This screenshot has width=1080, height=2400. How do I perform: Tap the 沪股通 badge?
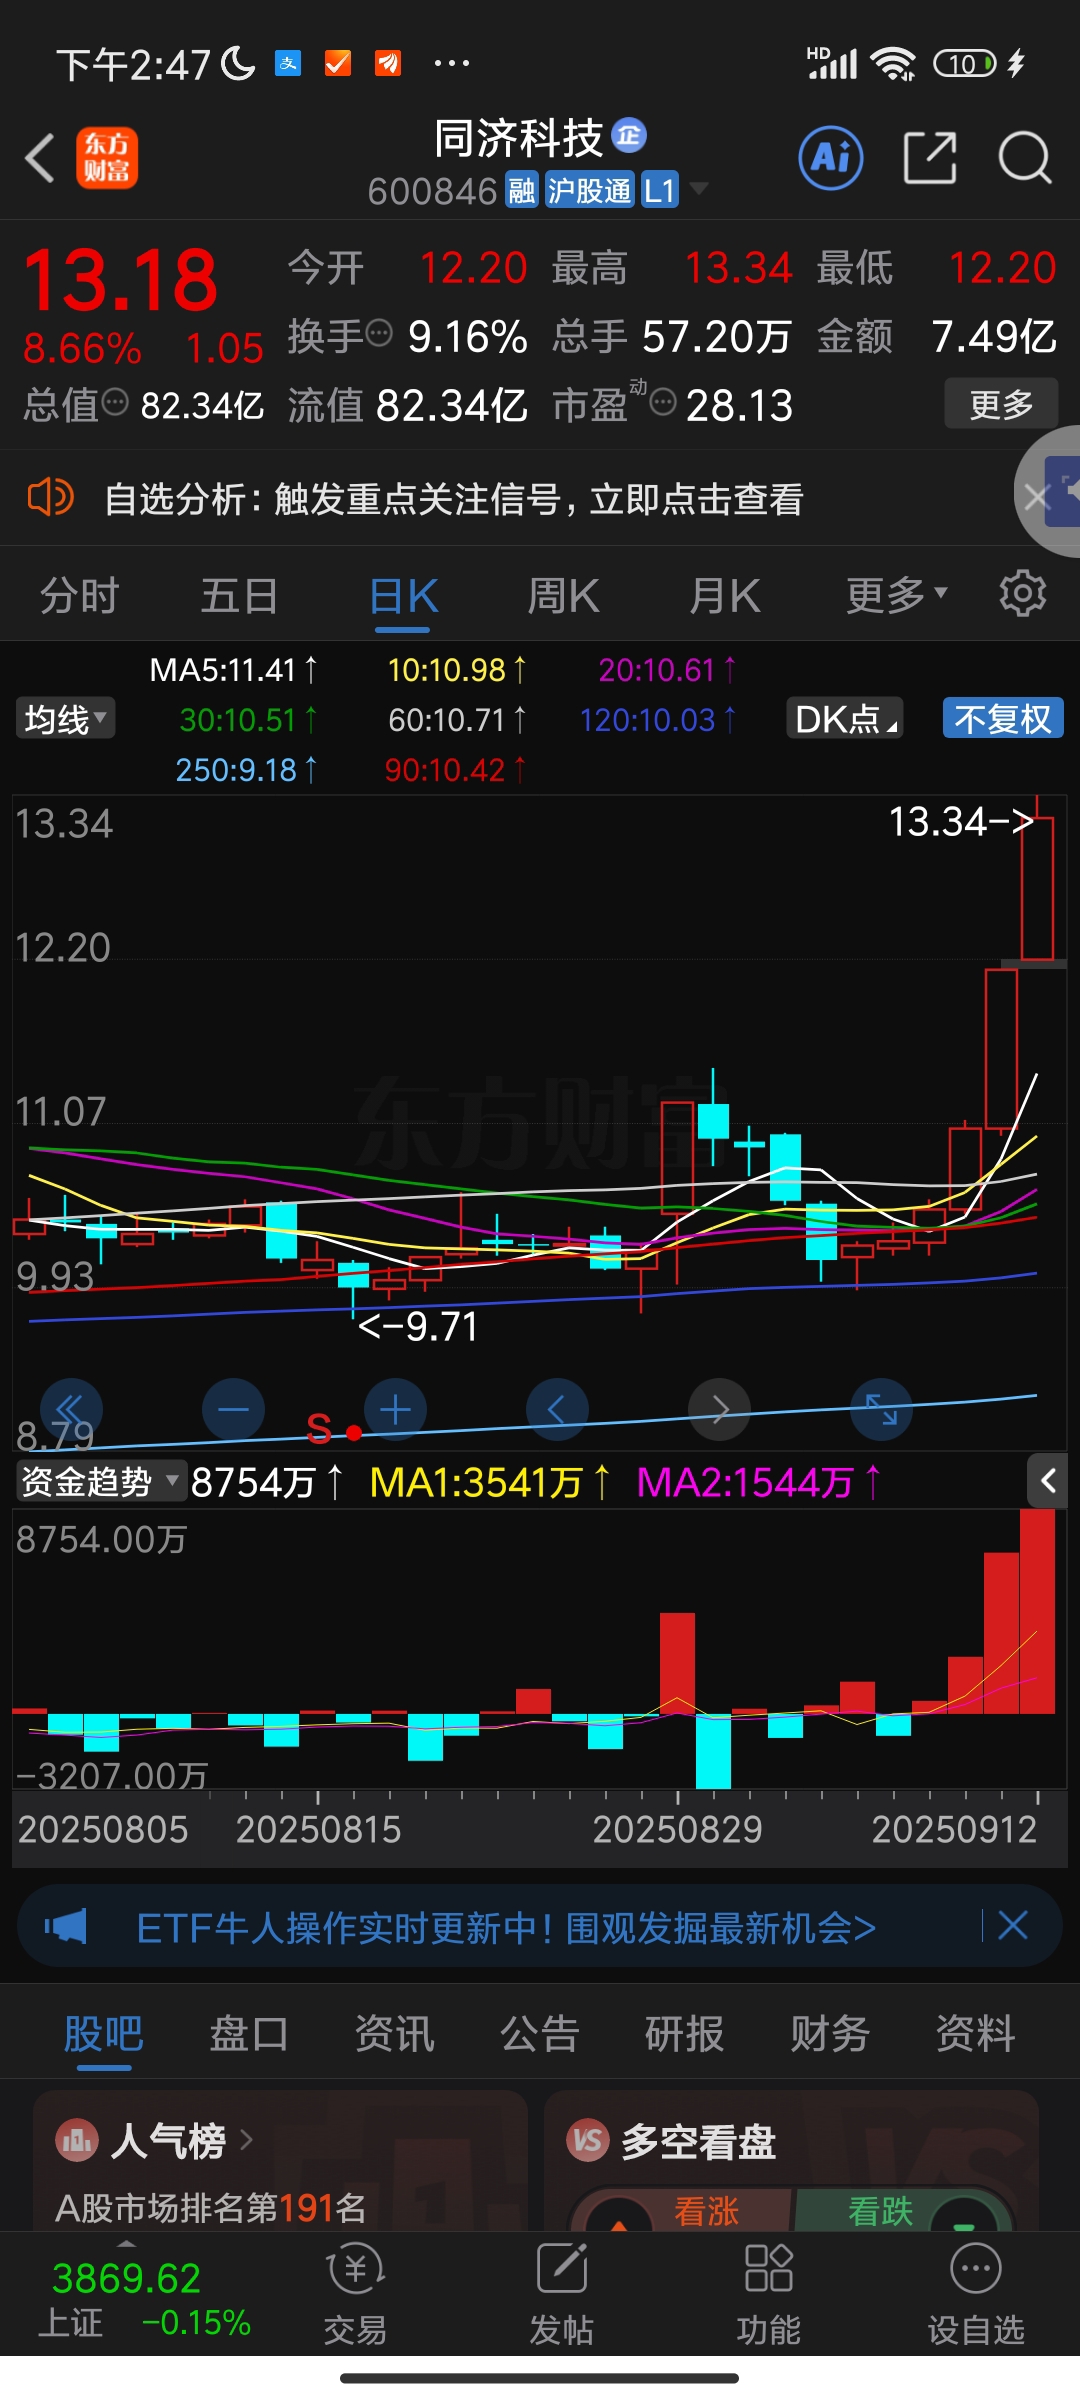589,190
